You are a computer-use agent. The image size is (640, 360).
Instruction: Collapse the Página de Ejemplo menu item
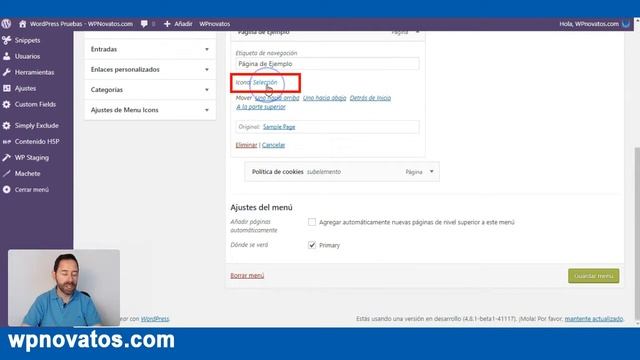click(417, 32)
